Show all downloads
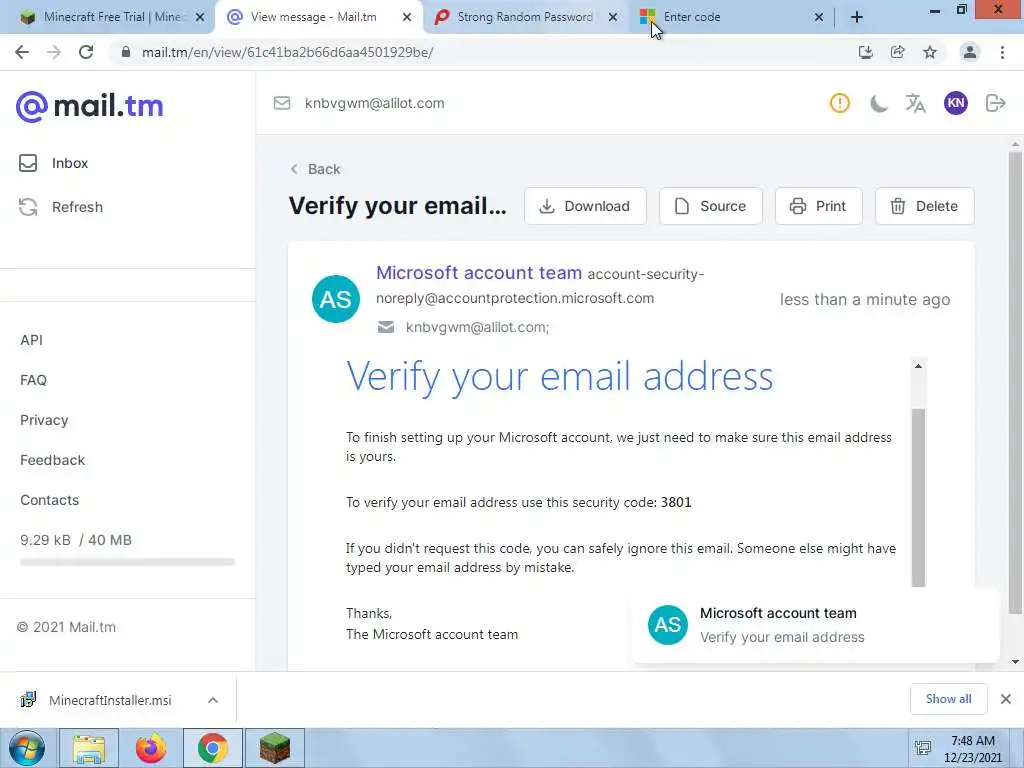Image resolution: width=1024 pixels, height=768 pixels. coord(948,699)
